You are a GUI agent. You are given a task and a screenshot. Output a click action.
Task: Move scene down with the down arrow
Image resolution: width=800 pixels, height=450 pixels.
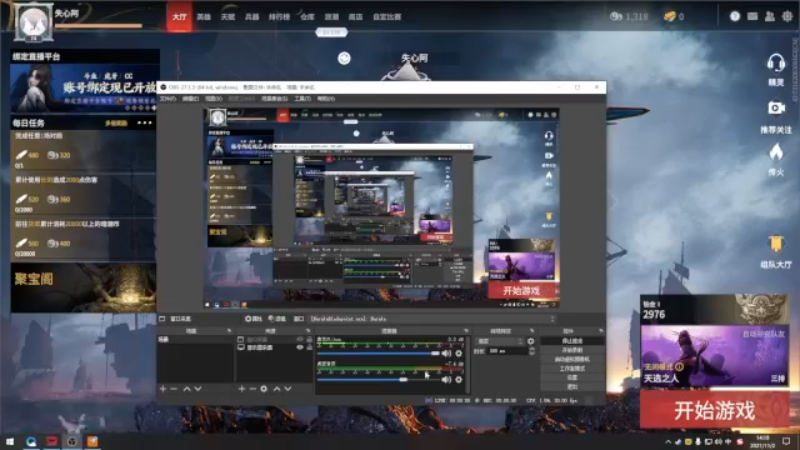coord(198,389)
